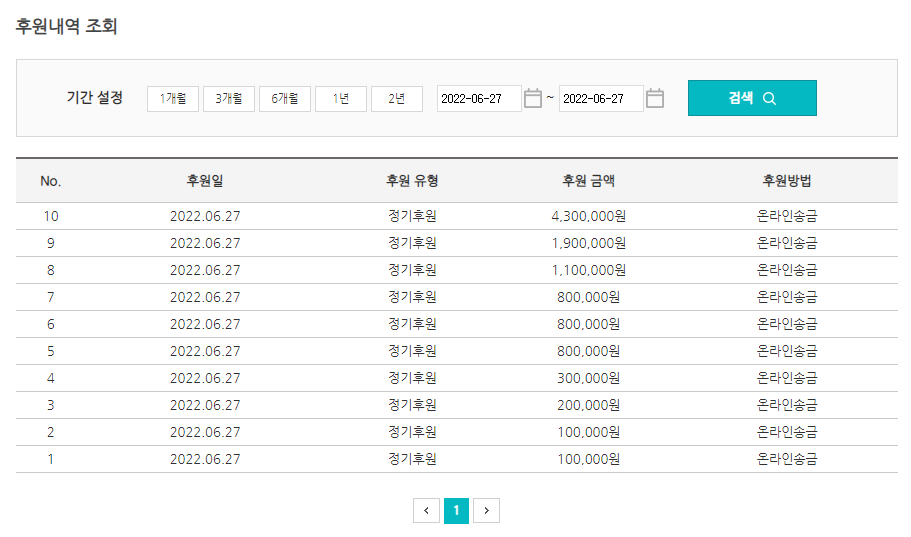Click row number 7 cell
911x537 pixels.
[x=51, y=297]
